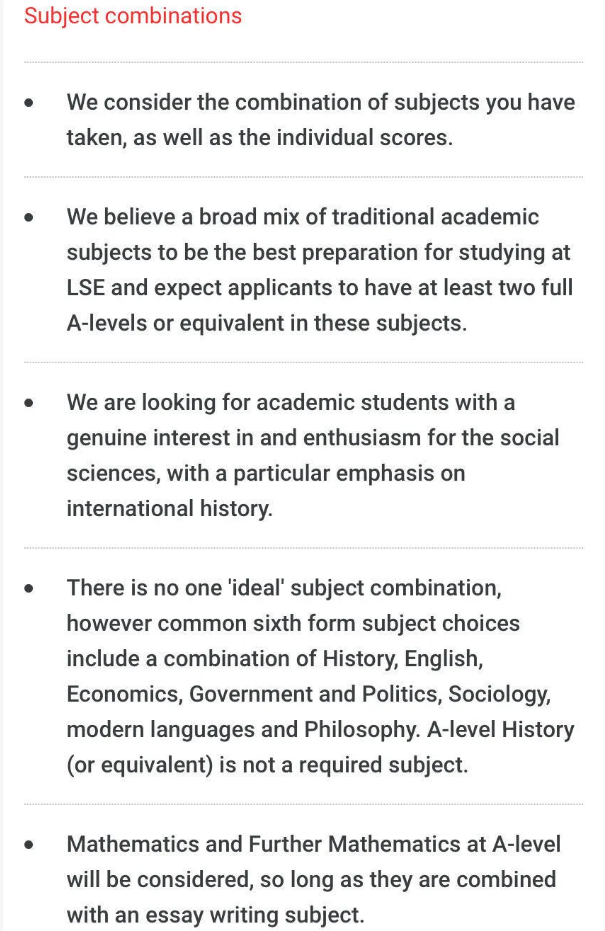Screen dimensions: 605x931
Task: Click the words 'international history.'
Action: coord(170,508)
